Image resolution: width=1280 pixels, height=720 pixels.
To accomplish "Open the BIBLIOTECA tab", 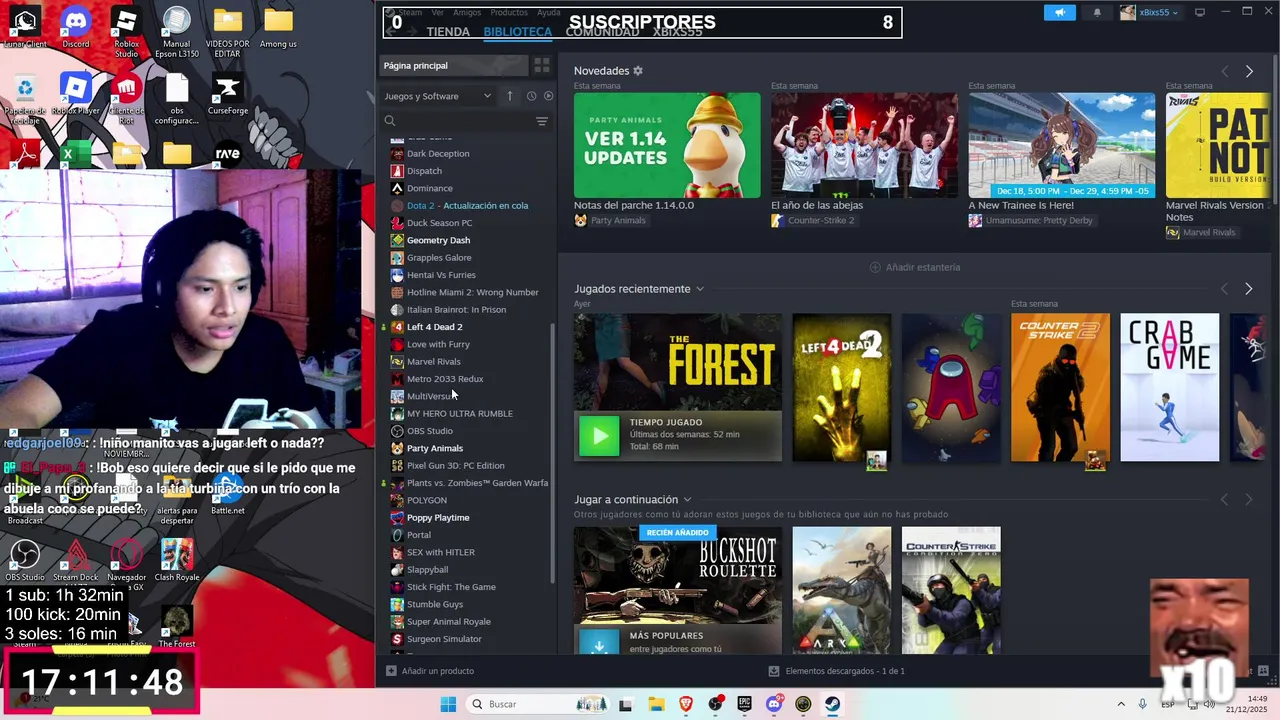I will pos(517,32).
